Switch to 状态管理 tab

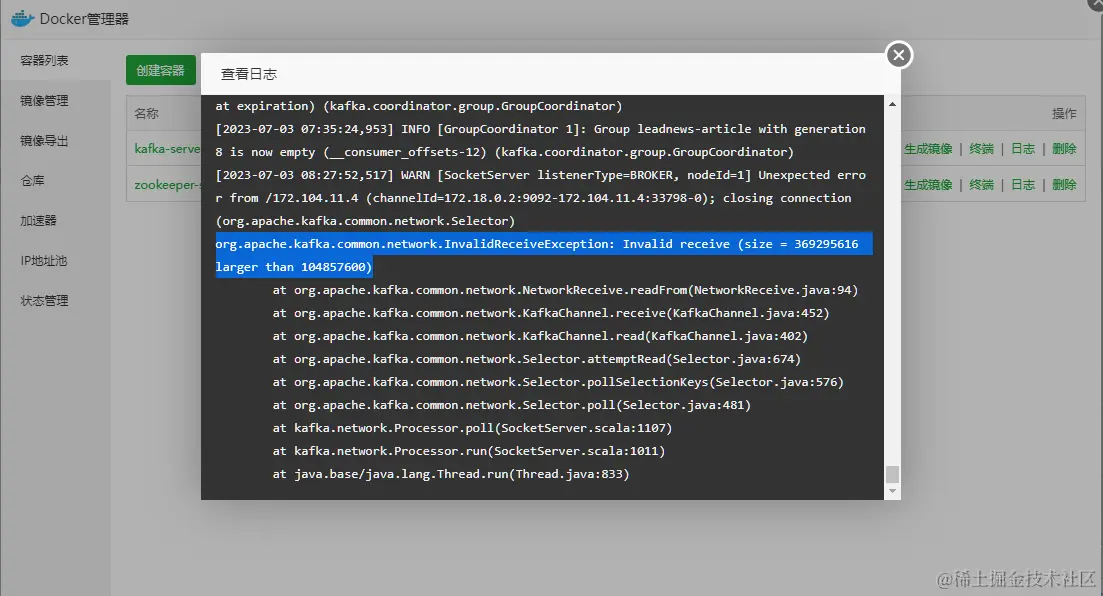[45, 301]
